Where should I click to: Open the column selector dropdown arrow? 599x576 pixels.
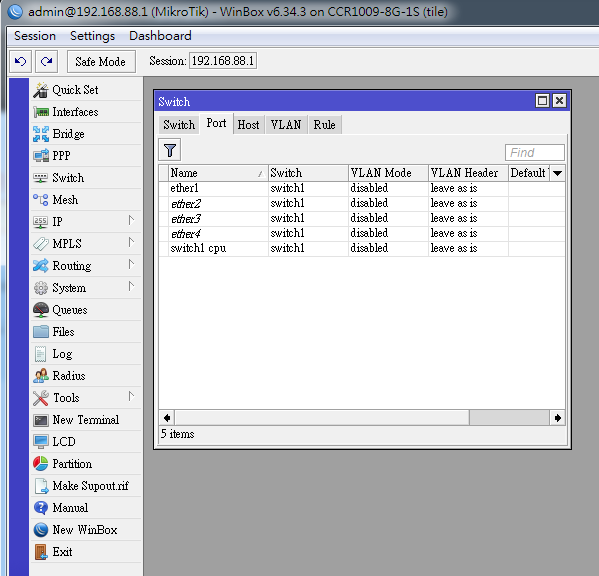click(557, 173)
